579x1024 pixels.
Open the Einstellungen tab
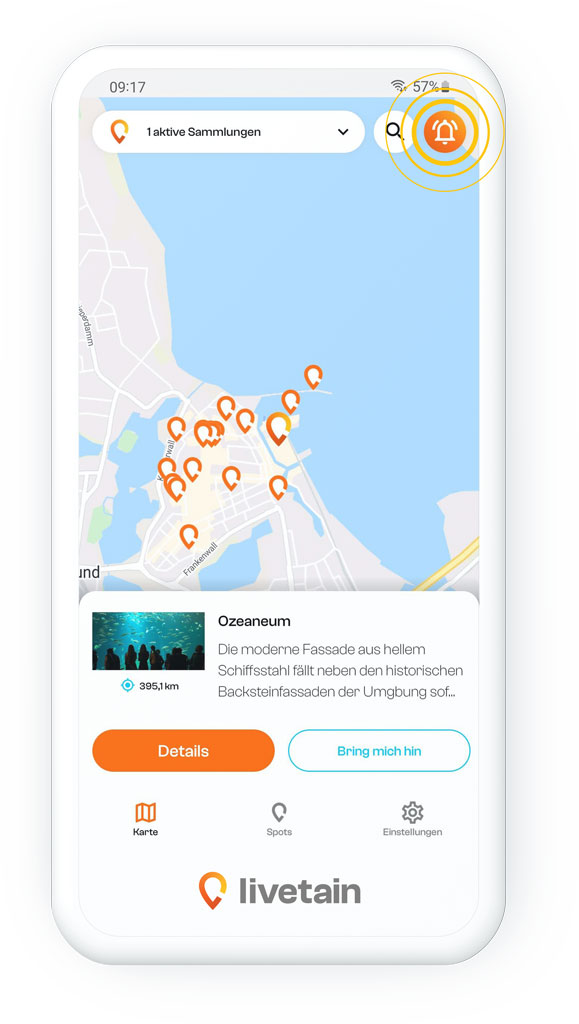tap(413, 820)
